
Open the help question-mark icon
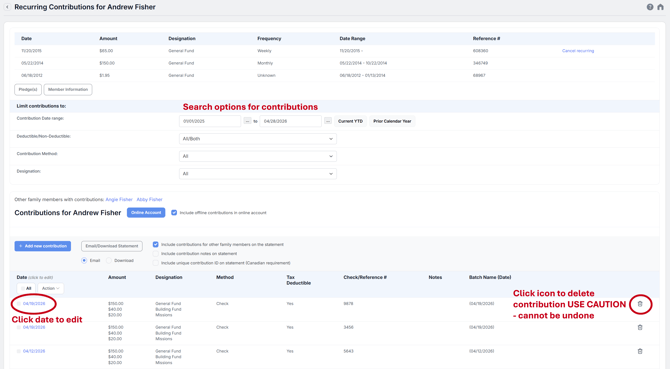click(x=649, y=7)
